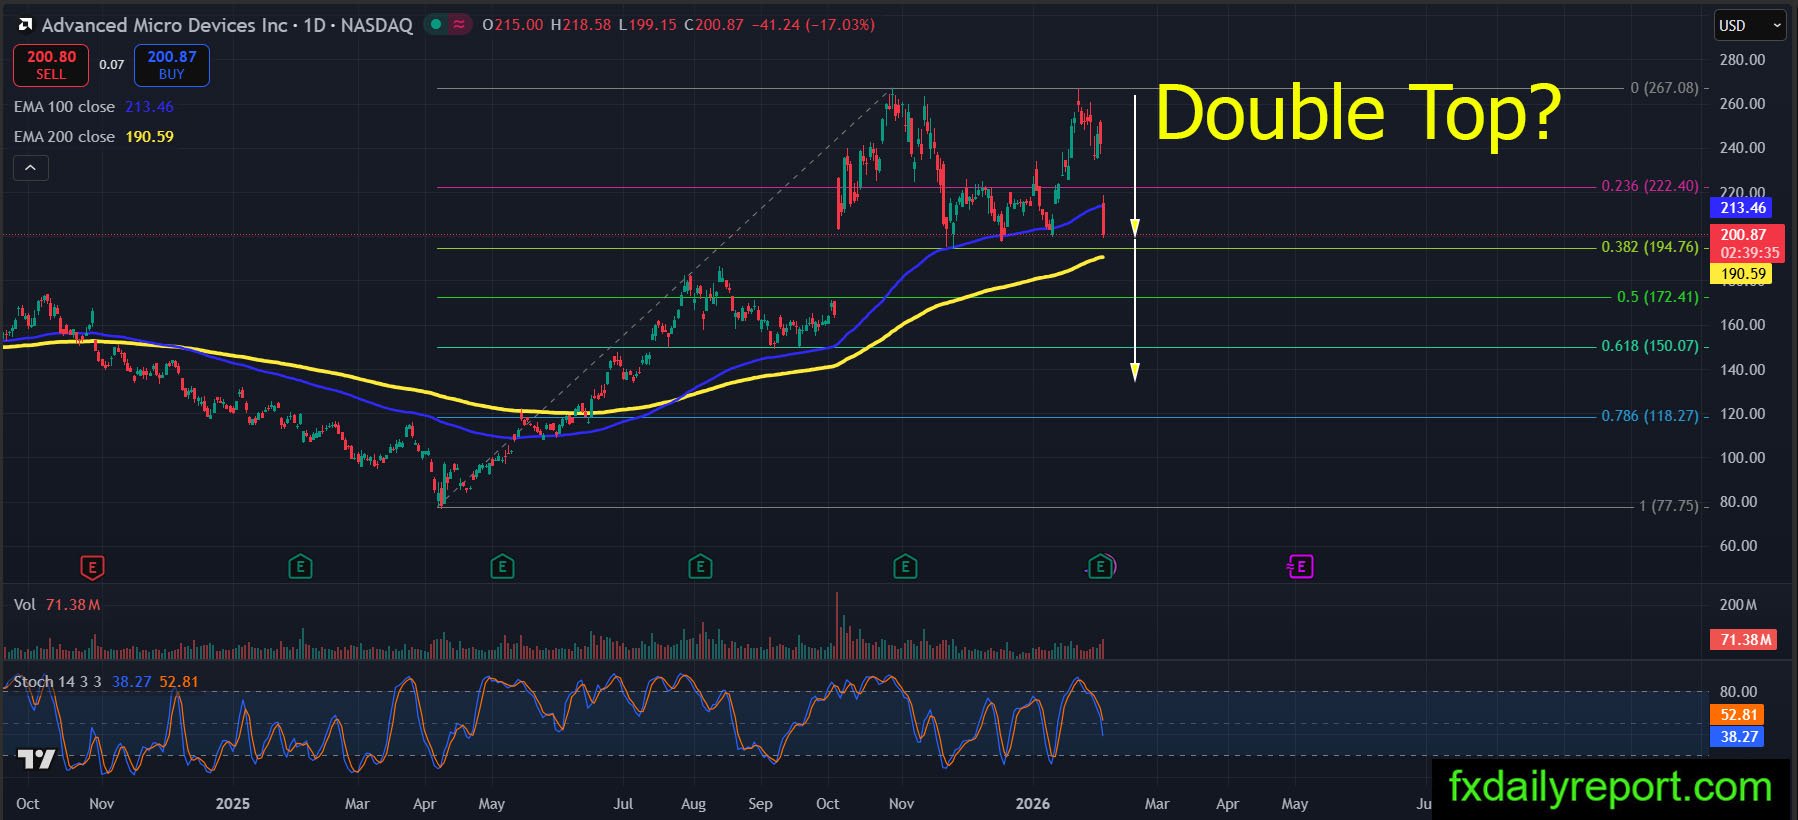The height and width of the screenshot is (820, 1798).
Task: Open the green earnings marker near November 2025
Action: pyautogui.click(x=905, y=568)
